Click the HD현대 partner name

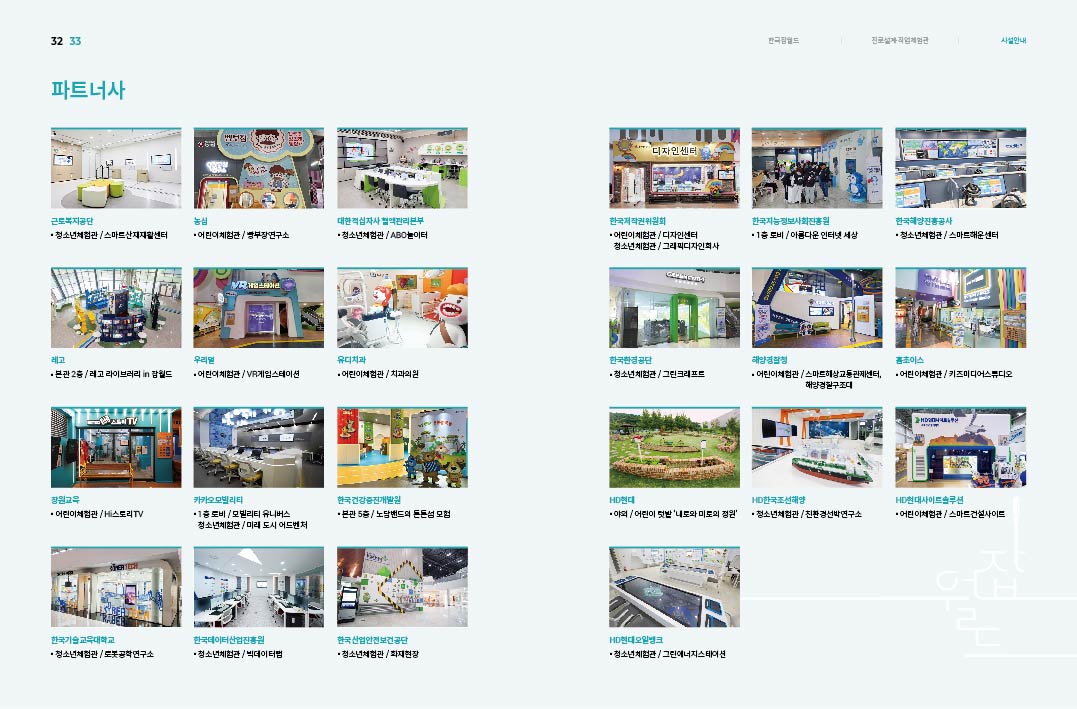622,500
